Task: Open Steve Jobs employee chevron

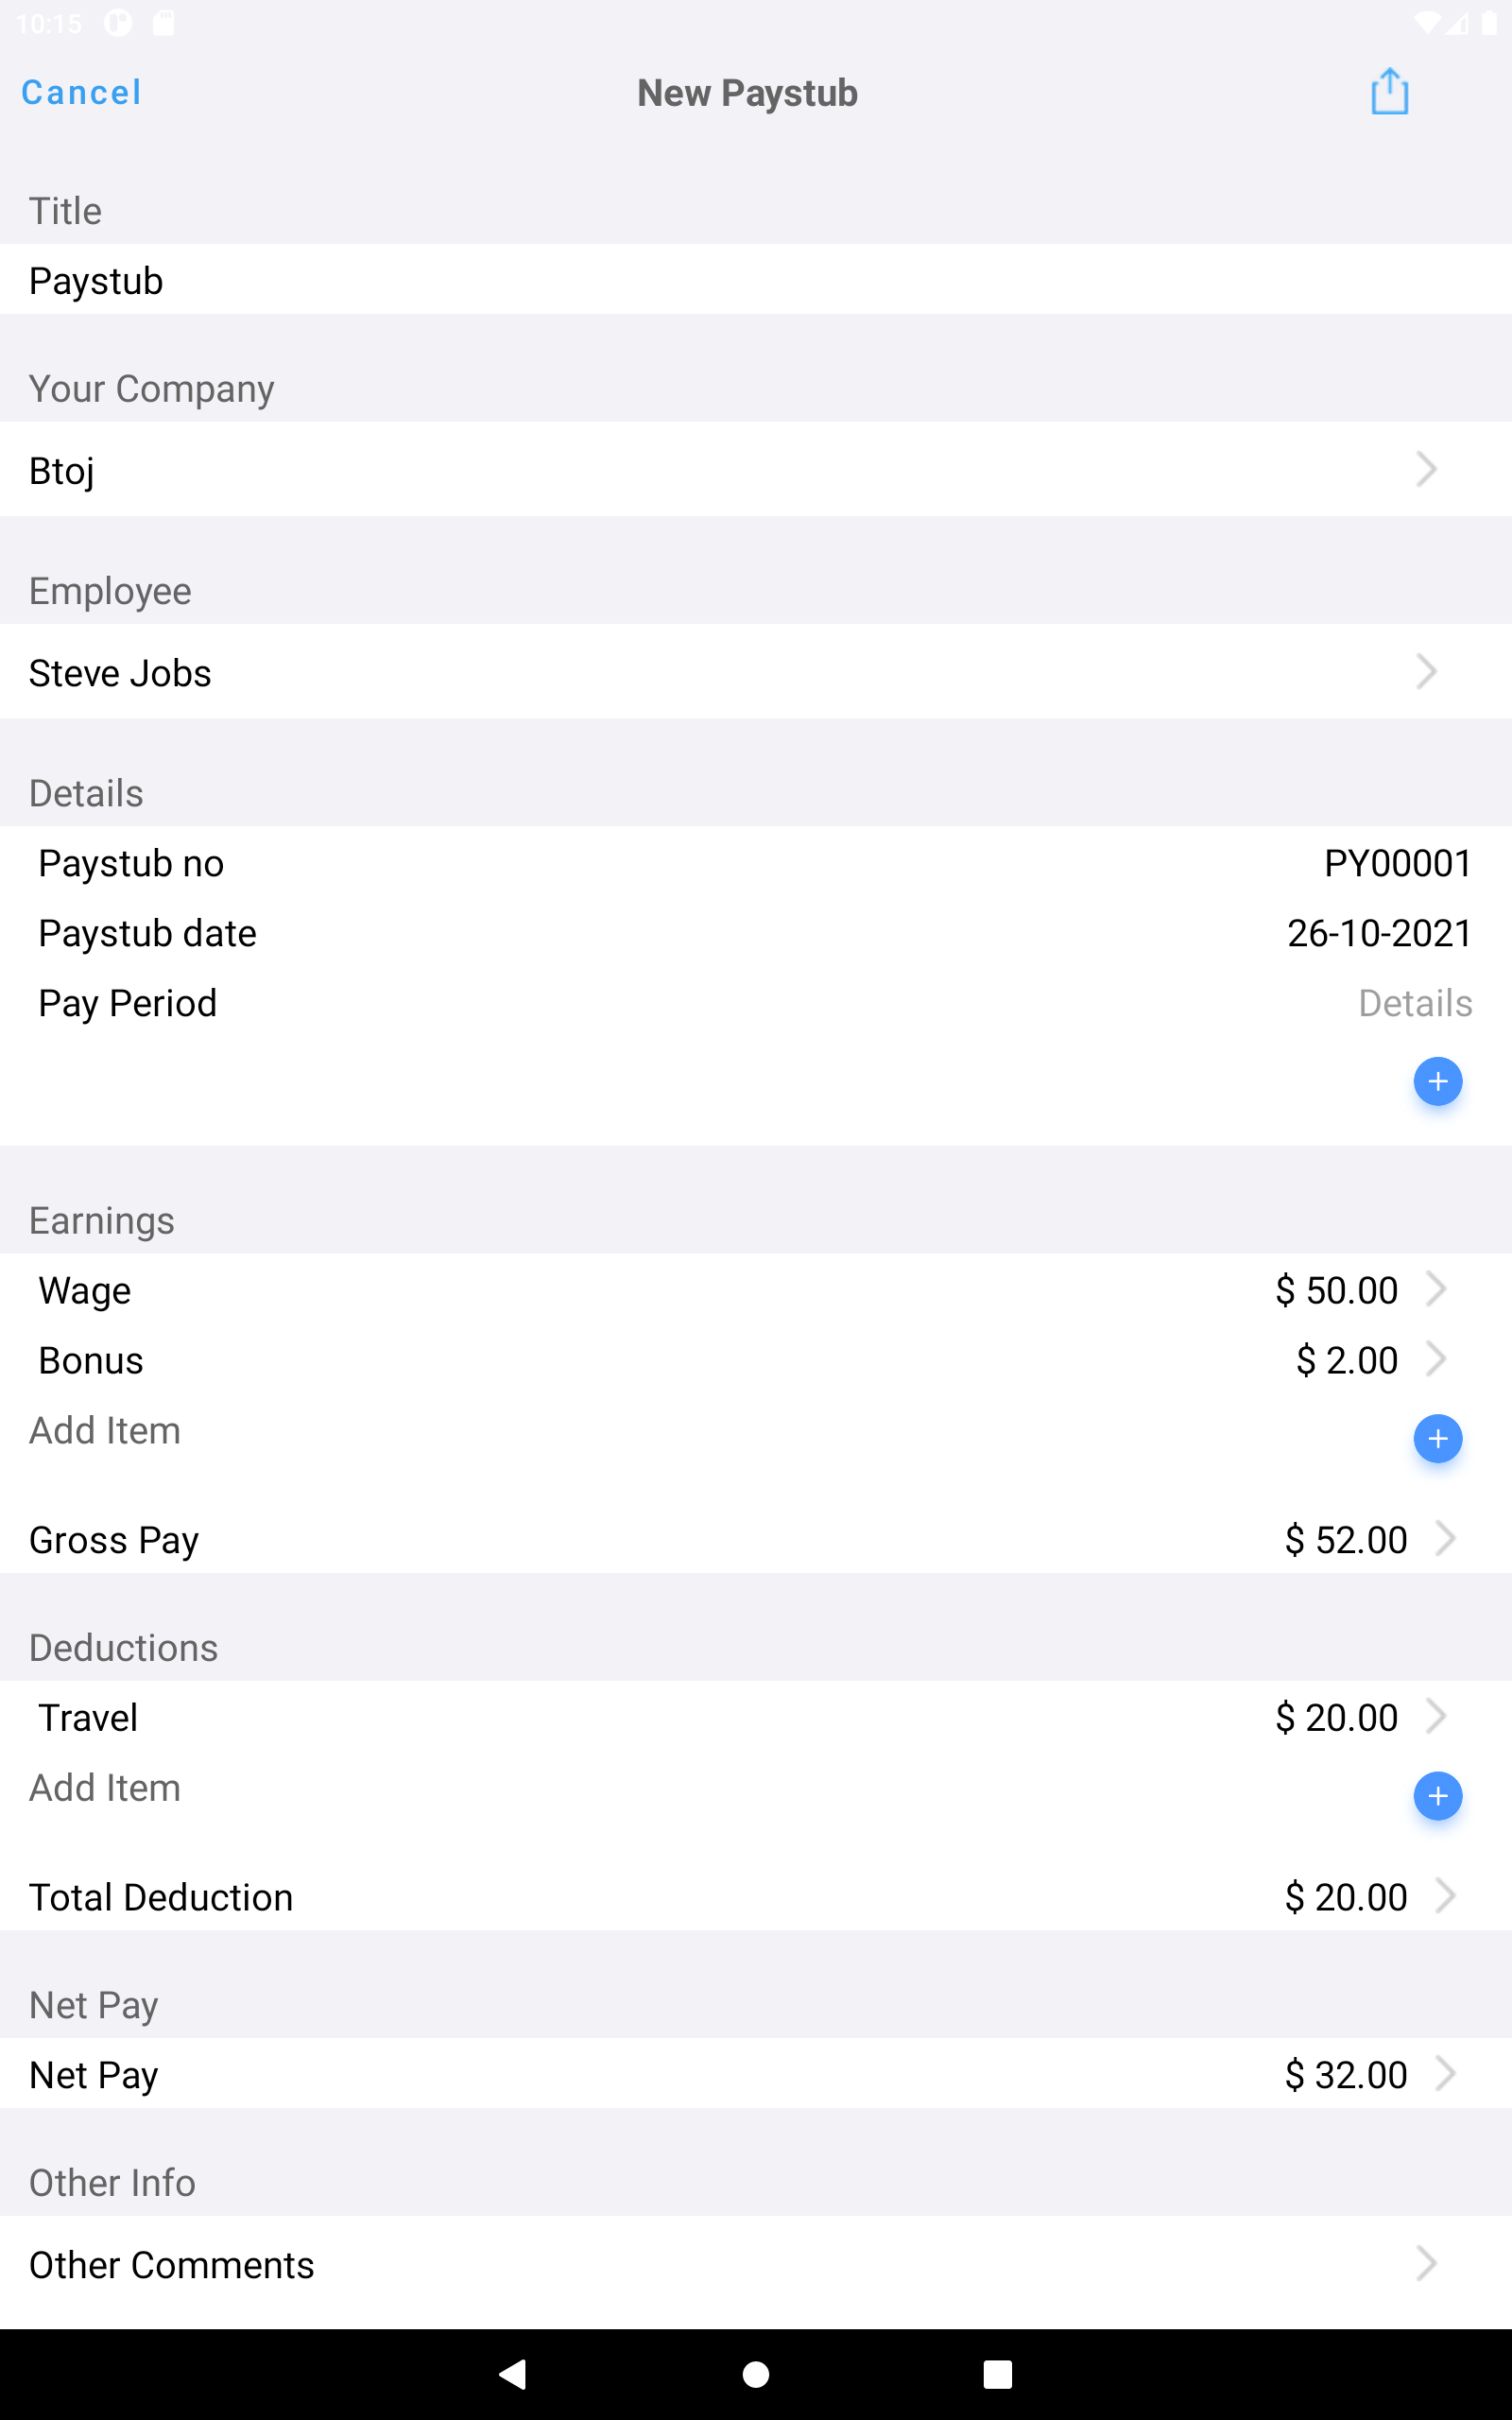Action: (1427, 671)
